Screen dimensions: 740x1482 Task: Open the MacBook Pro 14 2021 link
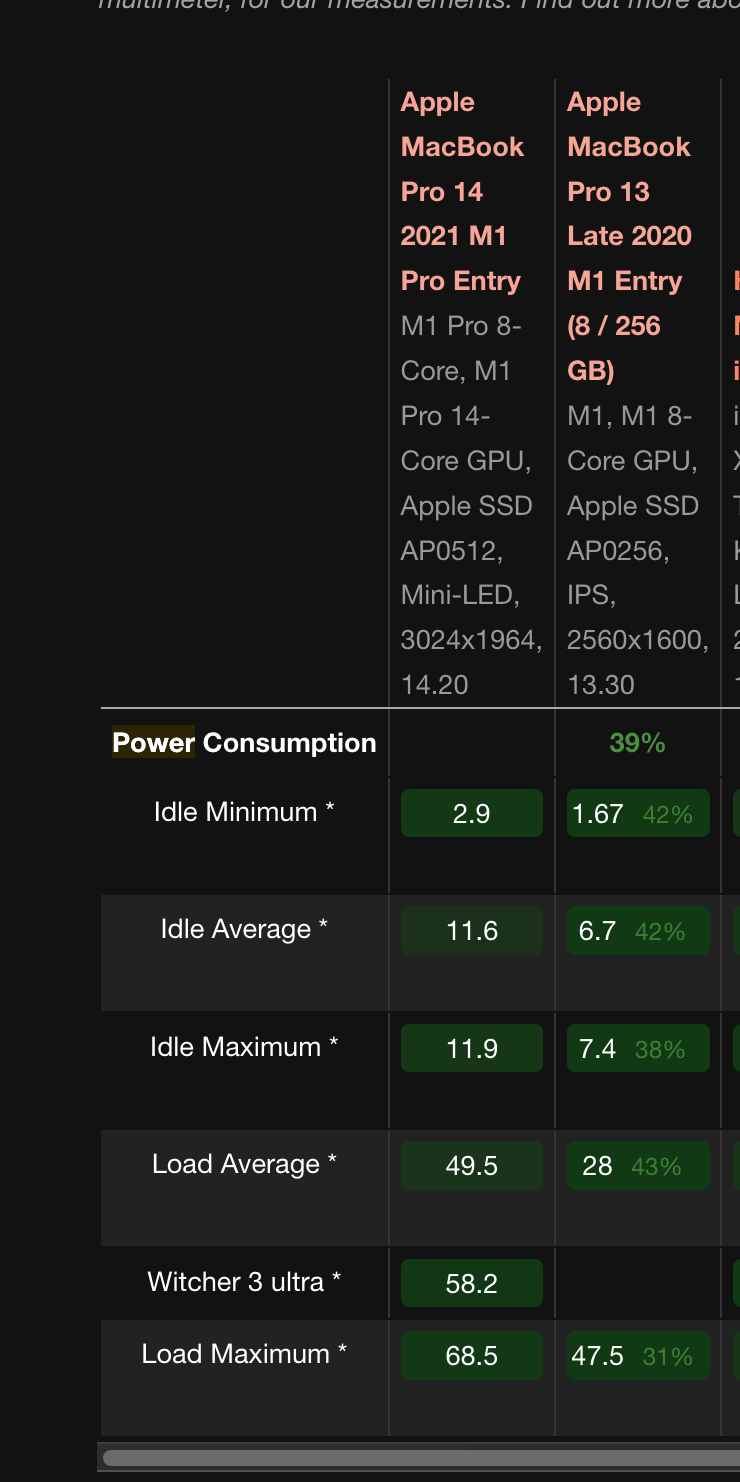461,191
